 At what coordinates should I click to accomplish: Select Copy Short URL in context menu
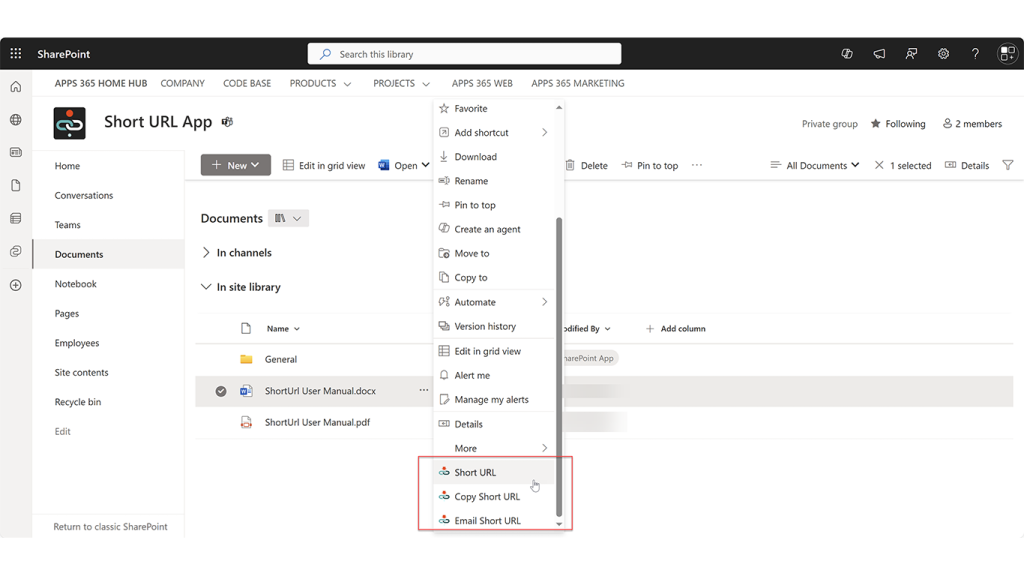click(x=494, y=496)
